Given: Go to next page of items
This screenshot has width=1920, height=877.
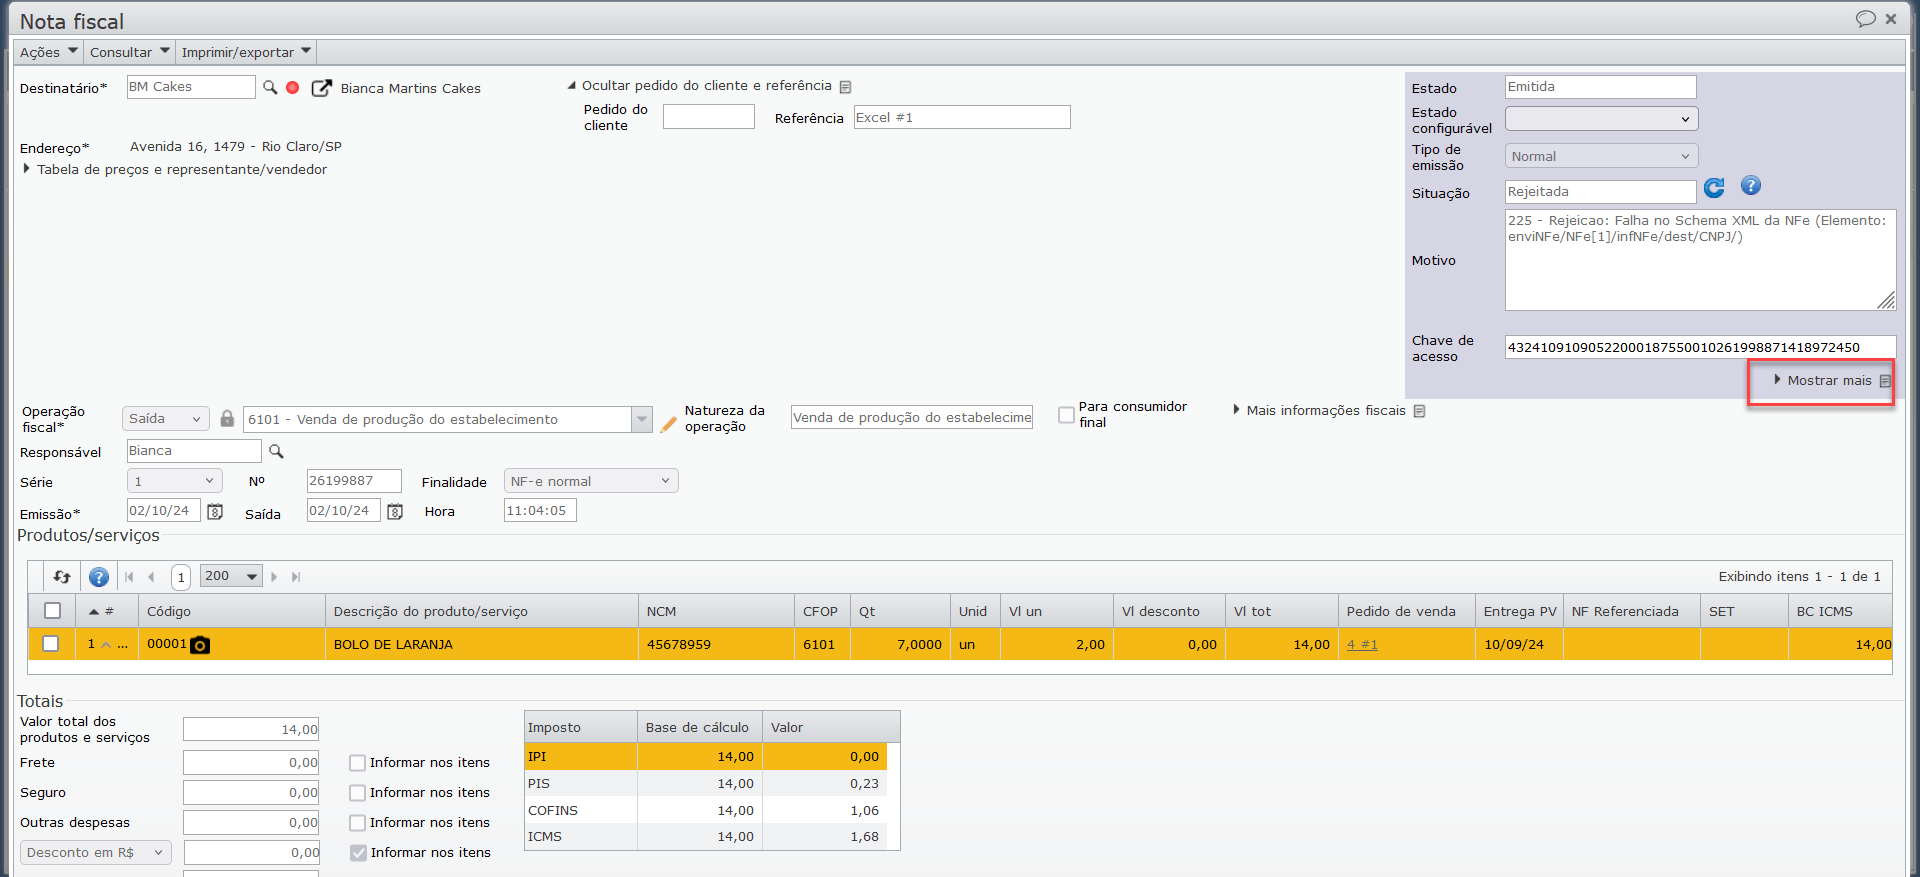Looking at the screenshot, I should [274, 577].
